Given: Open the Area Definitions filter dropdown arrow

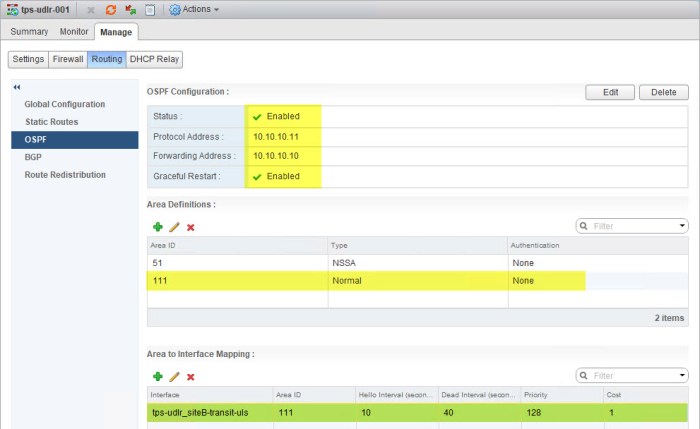Looking at the screenshot, I should (682, 226).
